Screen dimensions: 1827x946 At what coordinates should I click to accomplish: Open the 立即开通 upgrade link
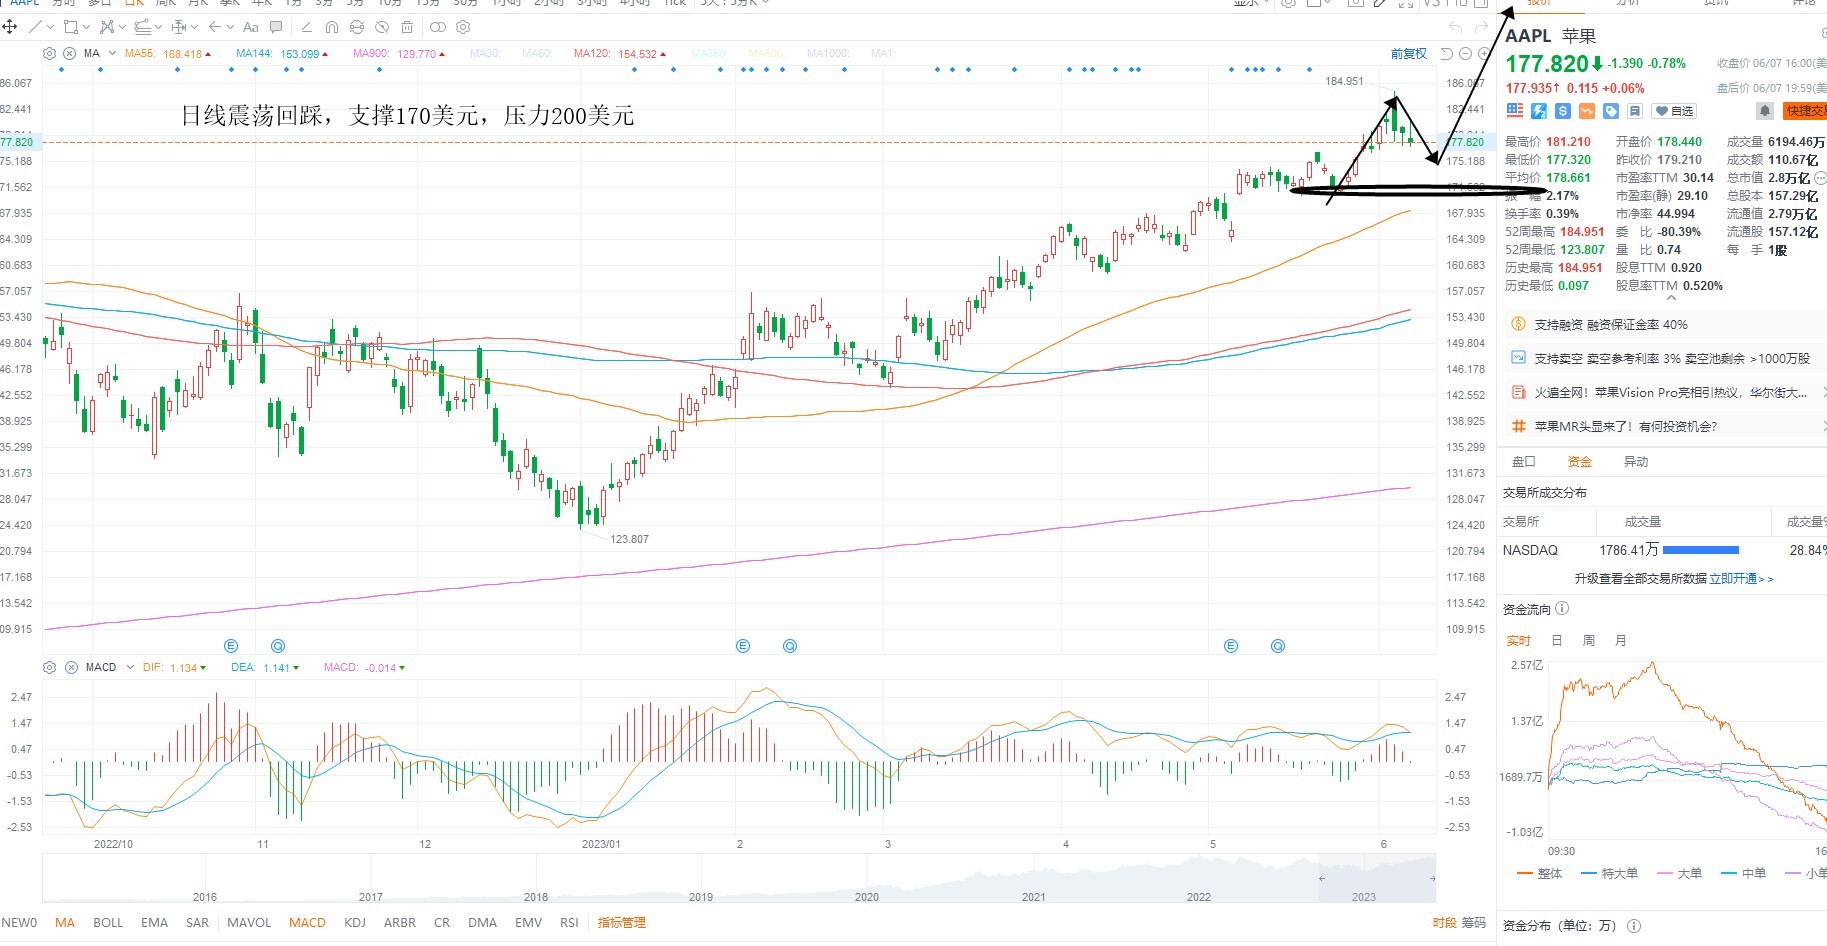(x=1741, y=579)
